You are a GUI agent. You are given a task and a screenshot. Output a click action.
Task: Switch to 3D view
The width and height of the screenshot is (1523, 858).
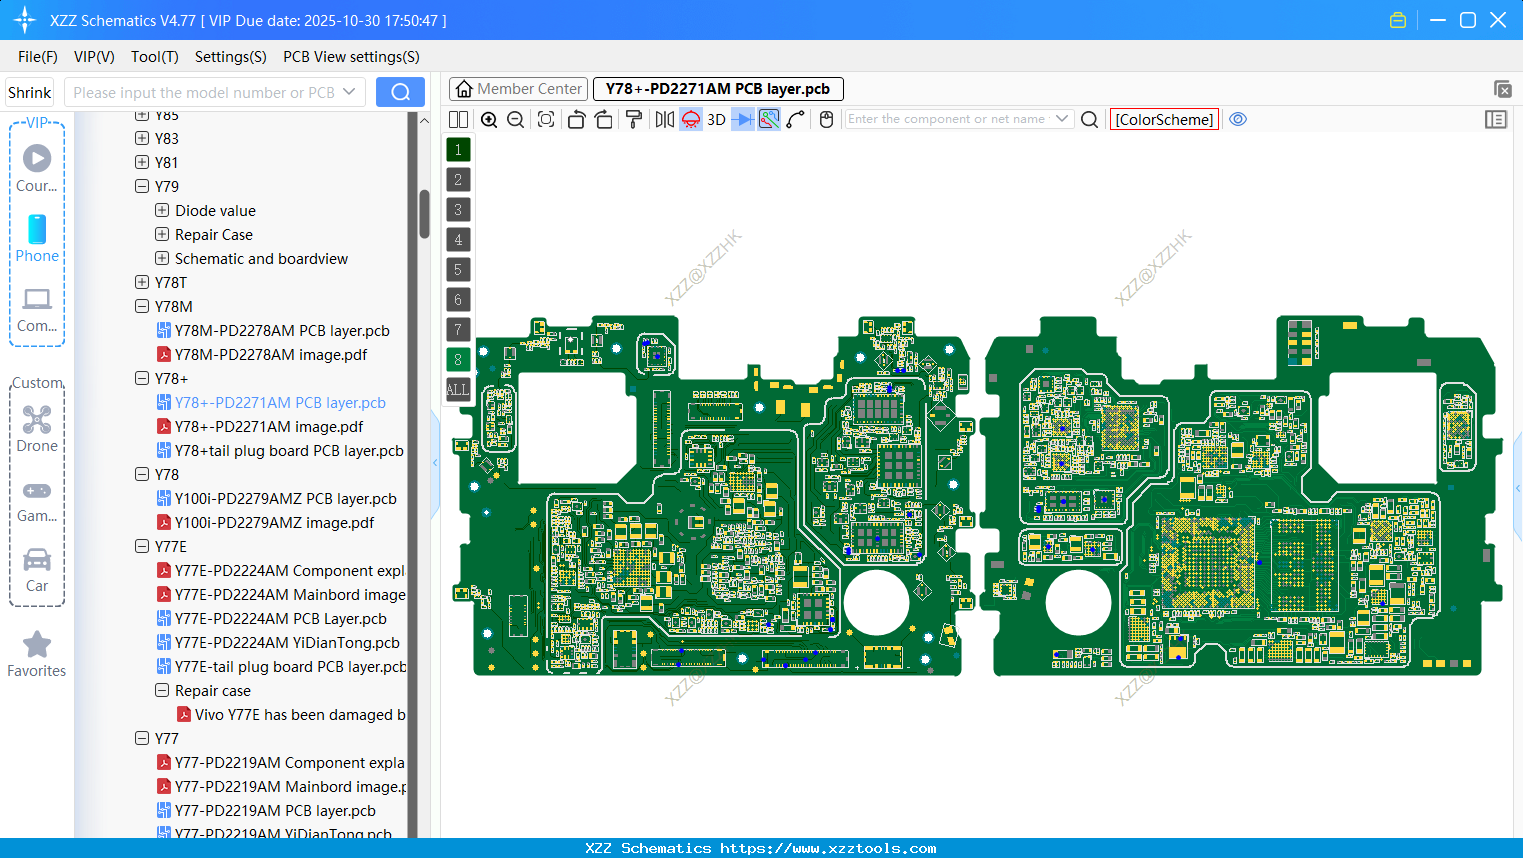tap(716, 120)
